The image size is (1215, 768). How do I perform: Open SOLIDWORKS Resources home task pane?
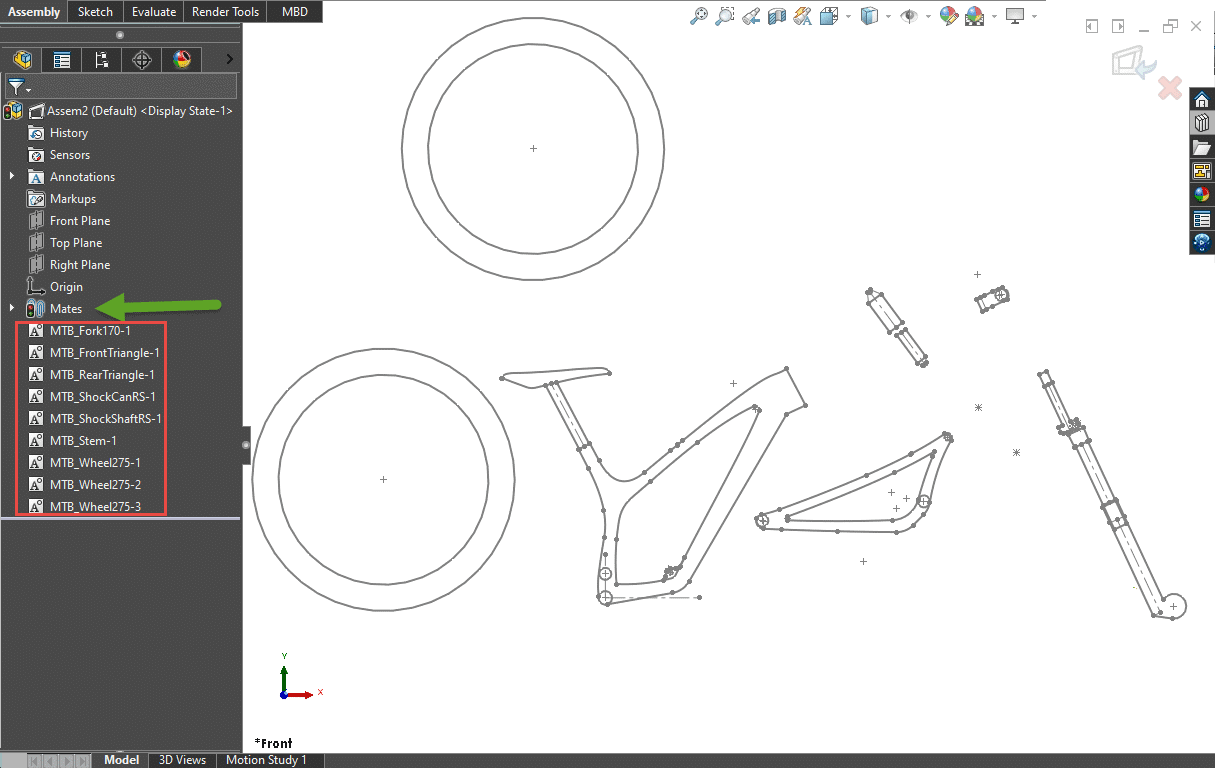[1202, 100]
